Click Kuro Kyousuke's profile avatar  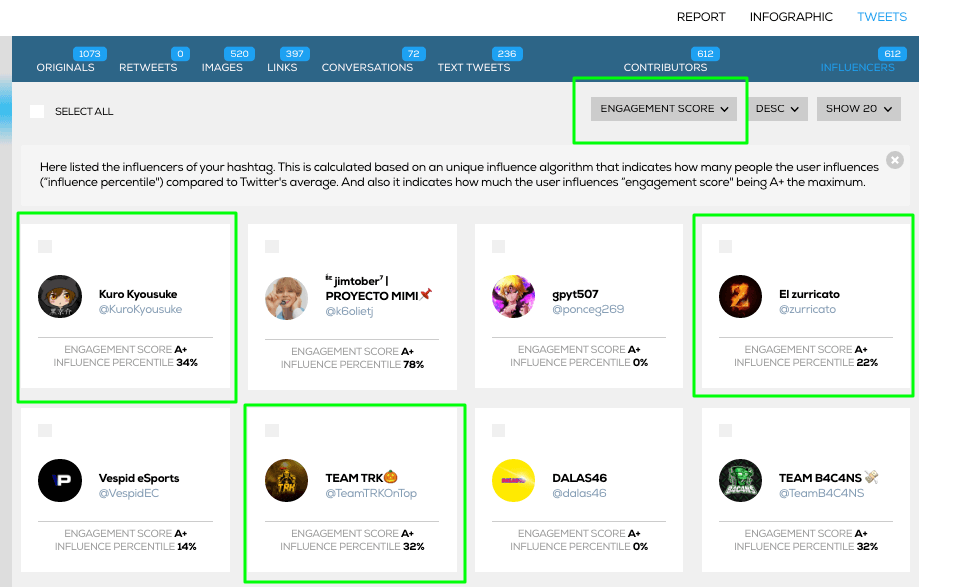(60, 297)
